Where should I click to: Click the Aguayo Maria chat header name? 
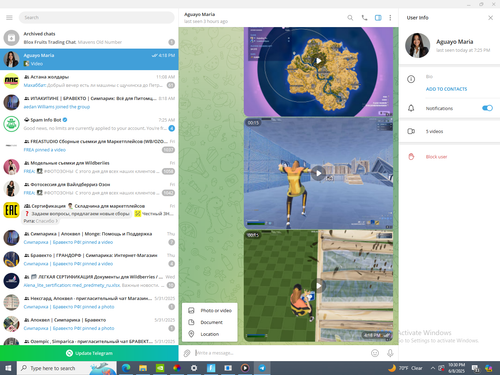(x=199, y=14)
